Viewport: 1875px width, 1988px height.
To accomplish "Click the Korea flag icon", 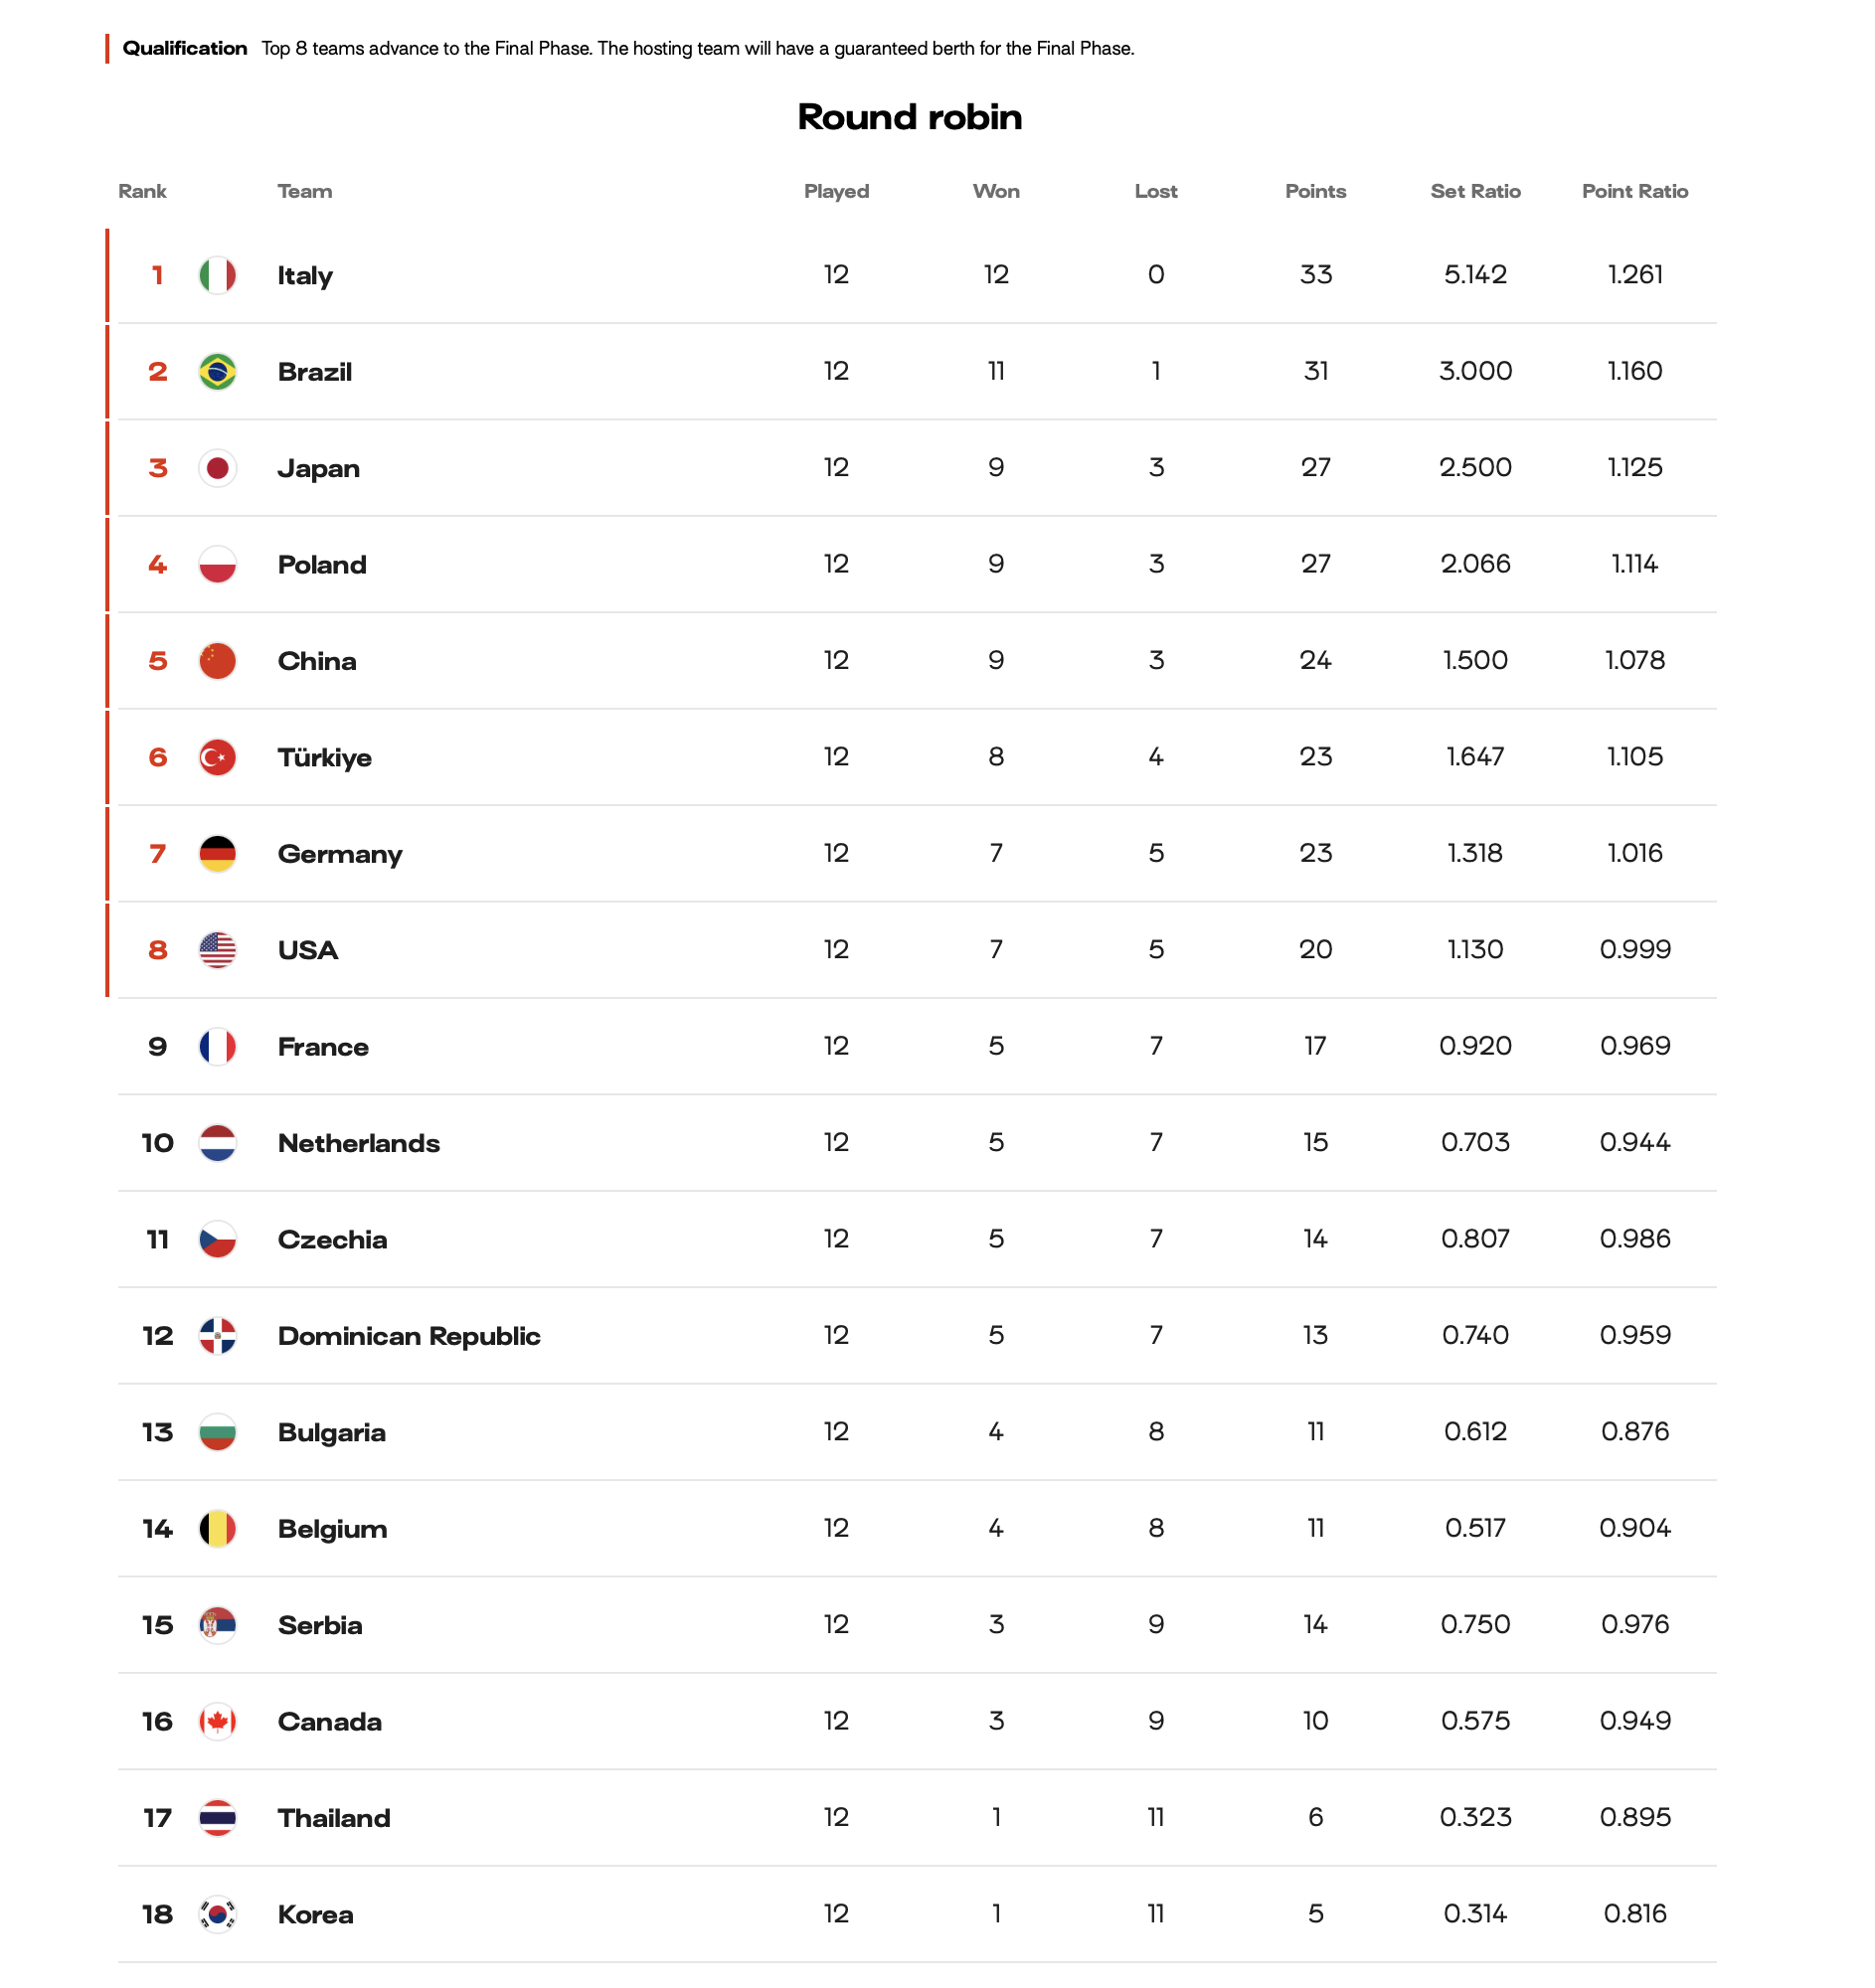I will [217, 1914].
